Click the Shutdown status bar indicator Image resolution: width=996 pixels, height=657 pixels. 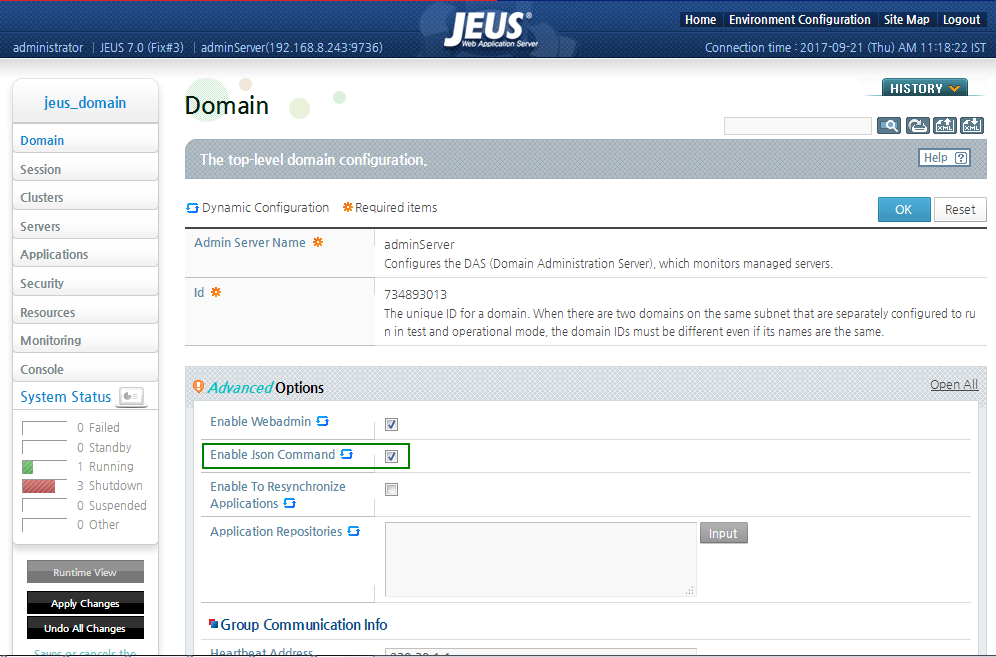click(x=44, y=486)
